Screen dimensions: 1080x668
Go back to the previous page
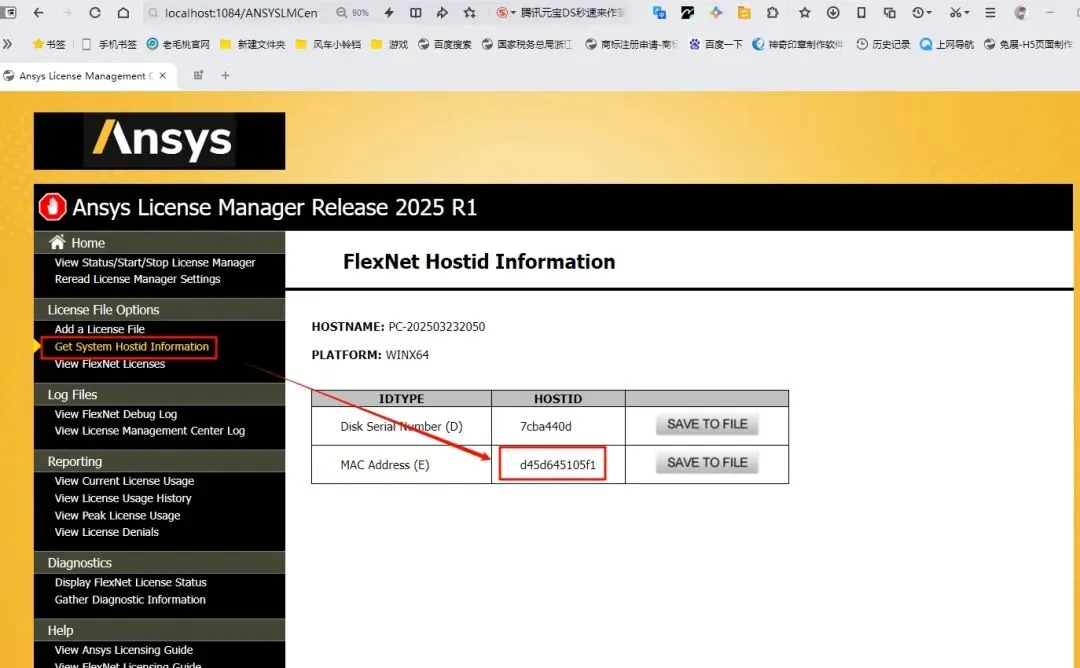coord(39,12)
